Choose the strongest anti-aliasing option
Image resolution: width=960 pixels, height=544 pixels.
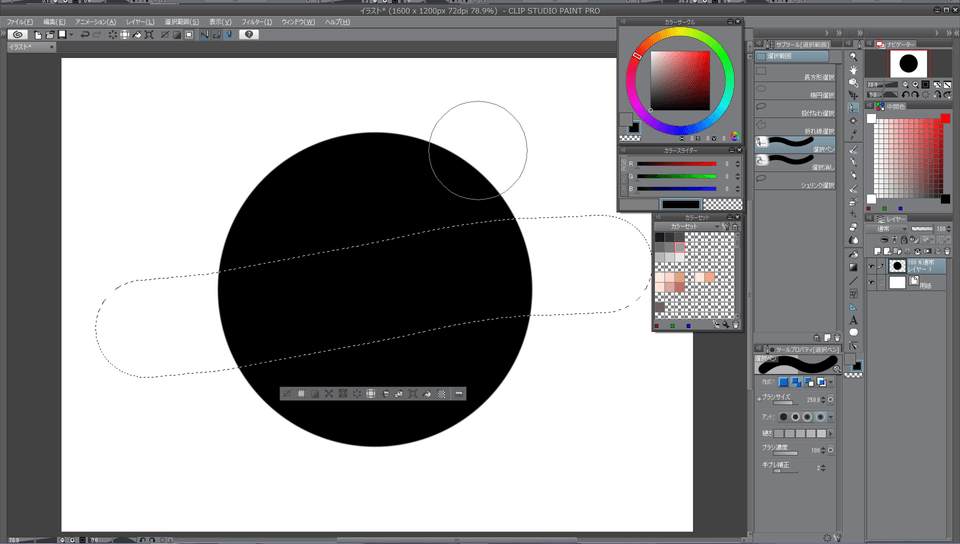822,416
